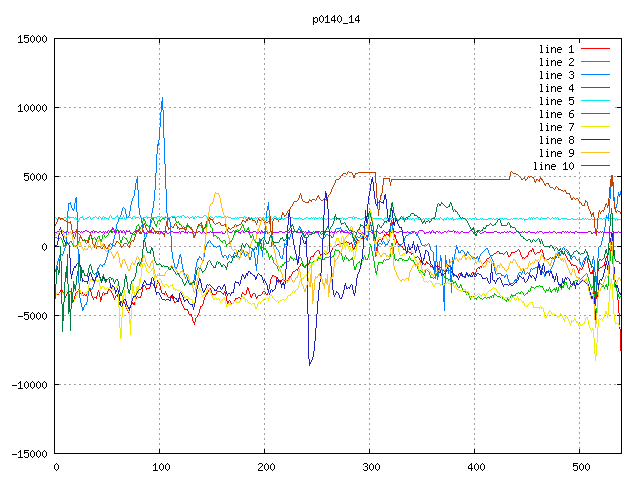Pick the color sample beside 'line 4'
Image resolution: width=640 pixels, height=480 pixels.
click(x=595, y=88)
